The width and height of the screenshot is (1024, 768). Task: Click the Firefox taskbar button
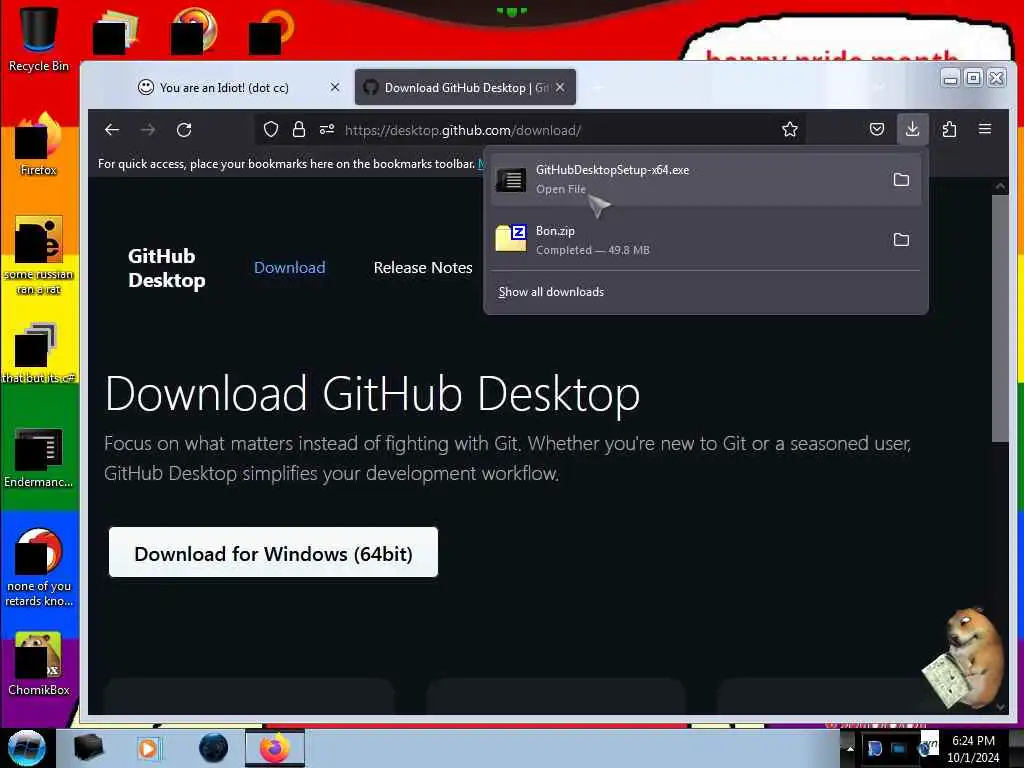tap(275, 748)
